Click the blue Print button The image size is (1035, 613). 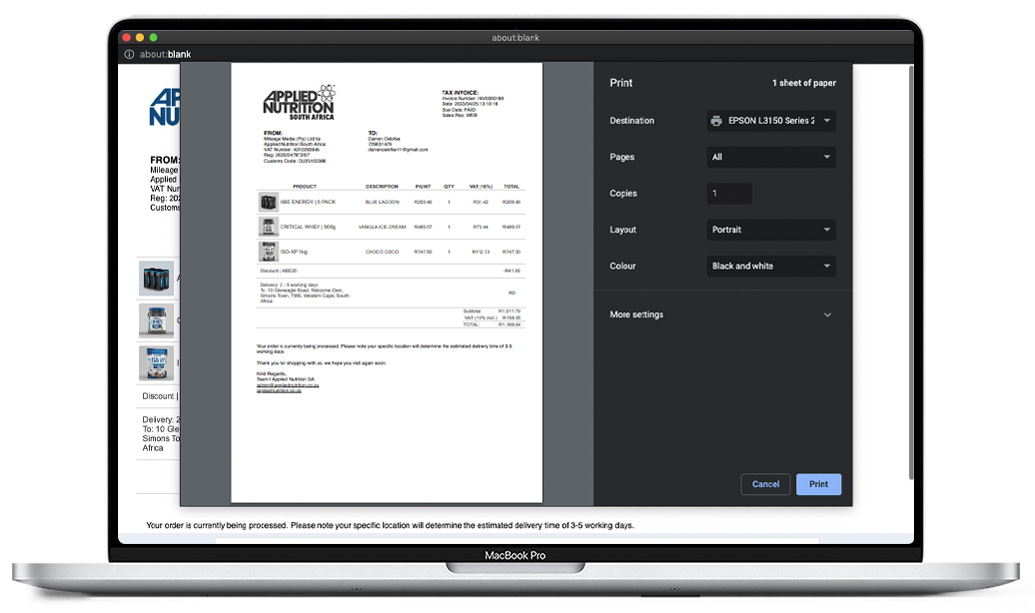818,484
